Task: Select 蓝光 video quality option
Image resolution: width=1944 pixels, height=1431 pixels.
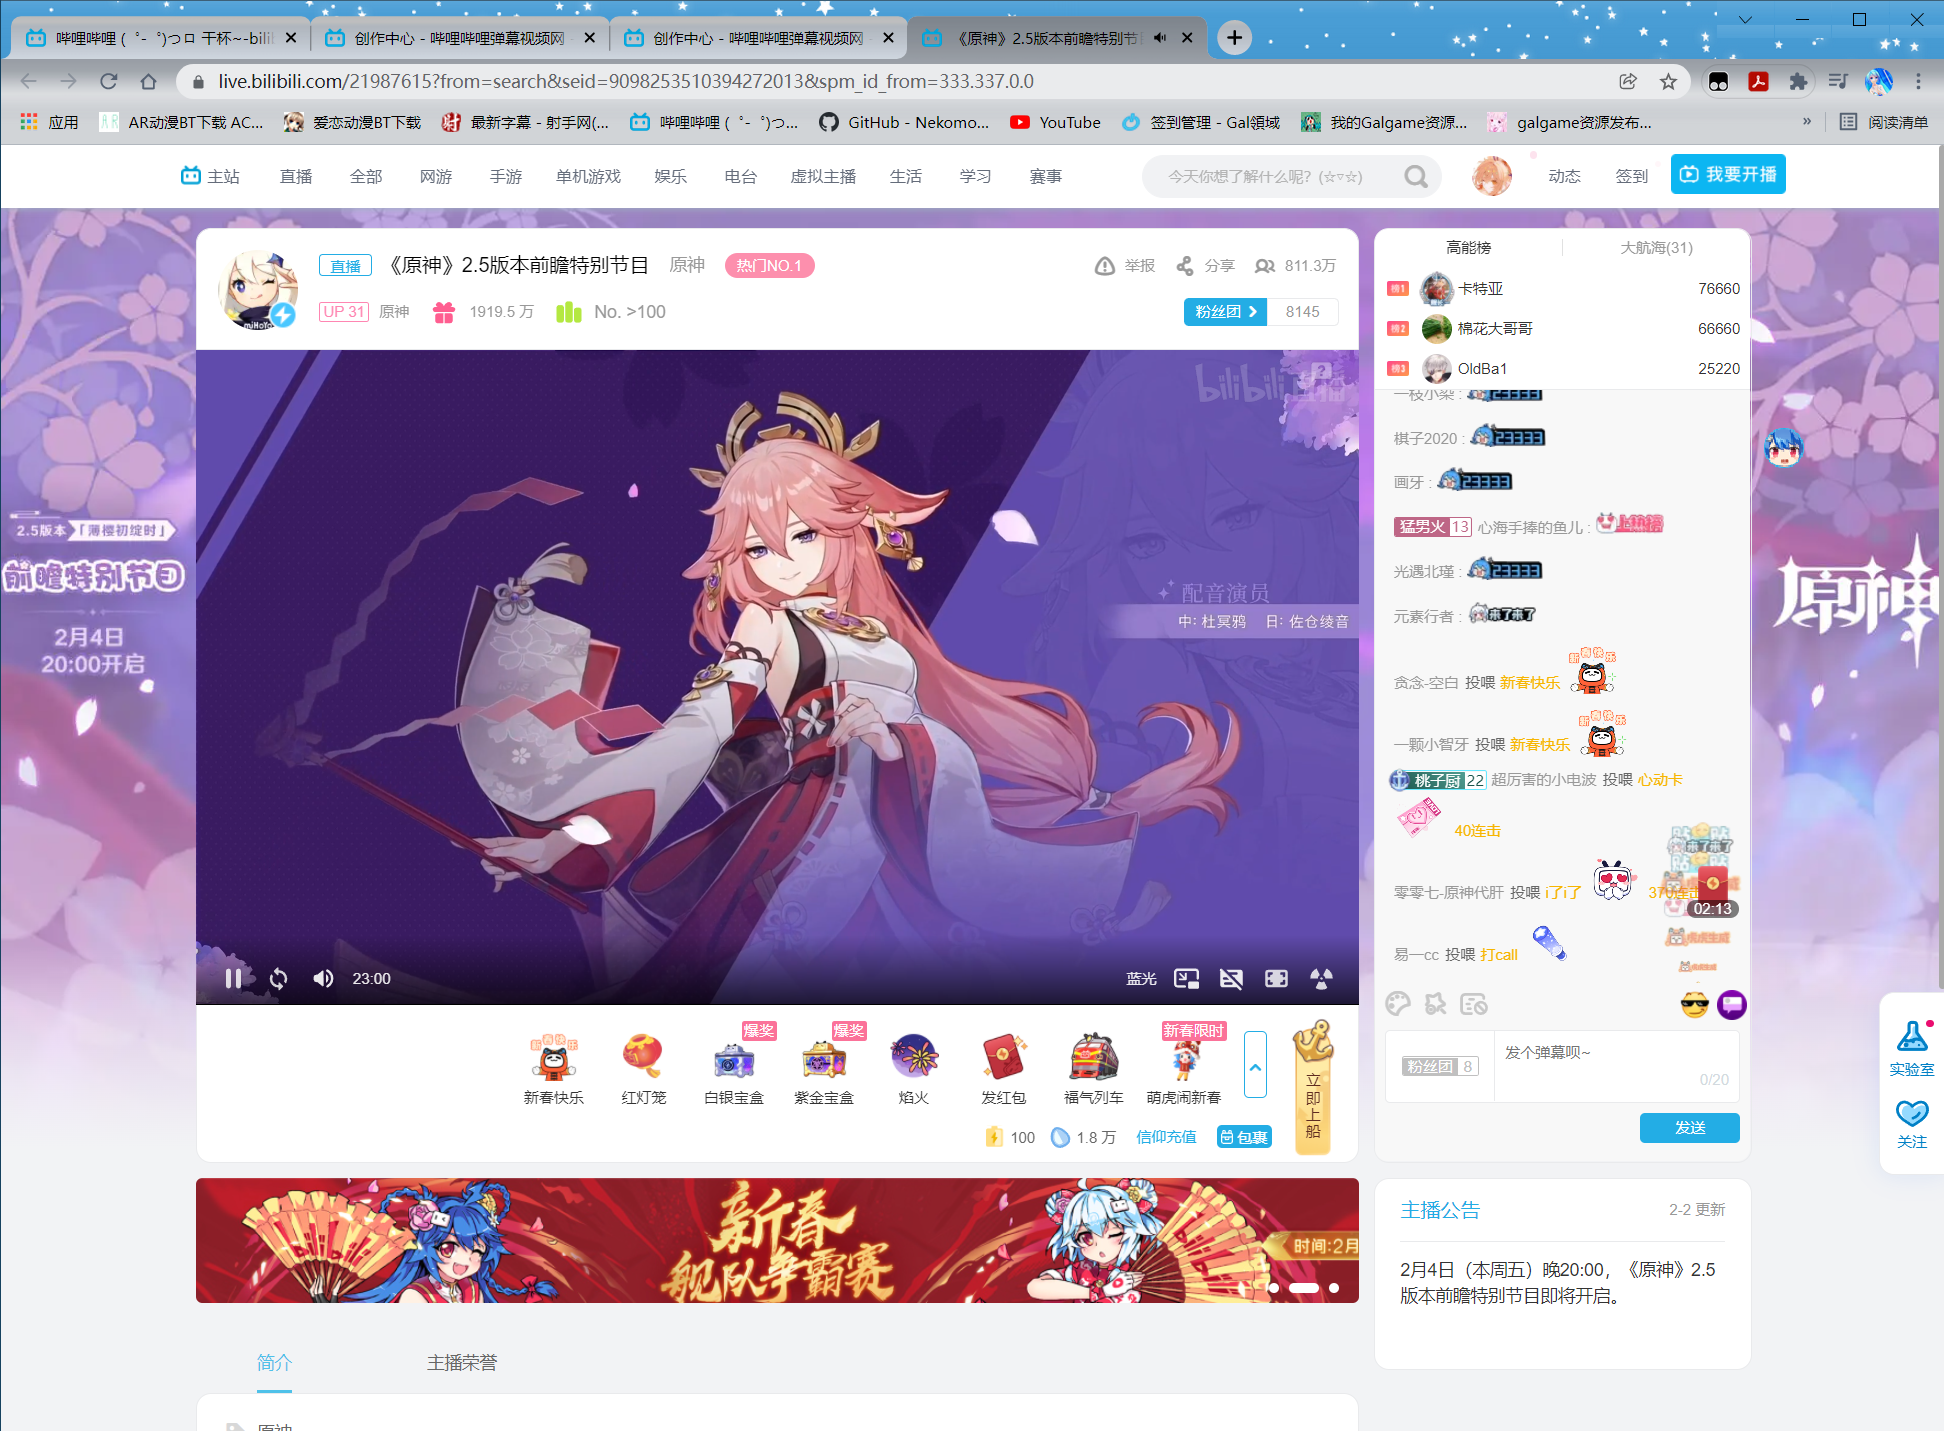Action: 1141,978
